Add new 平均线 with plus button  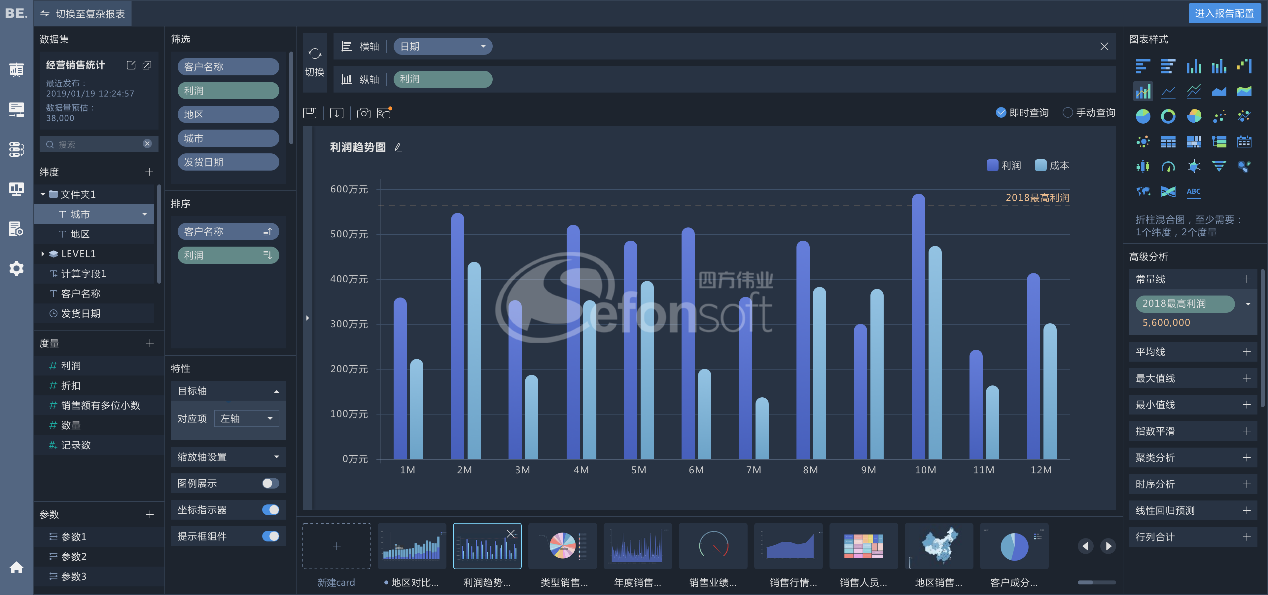point(1247,352)
